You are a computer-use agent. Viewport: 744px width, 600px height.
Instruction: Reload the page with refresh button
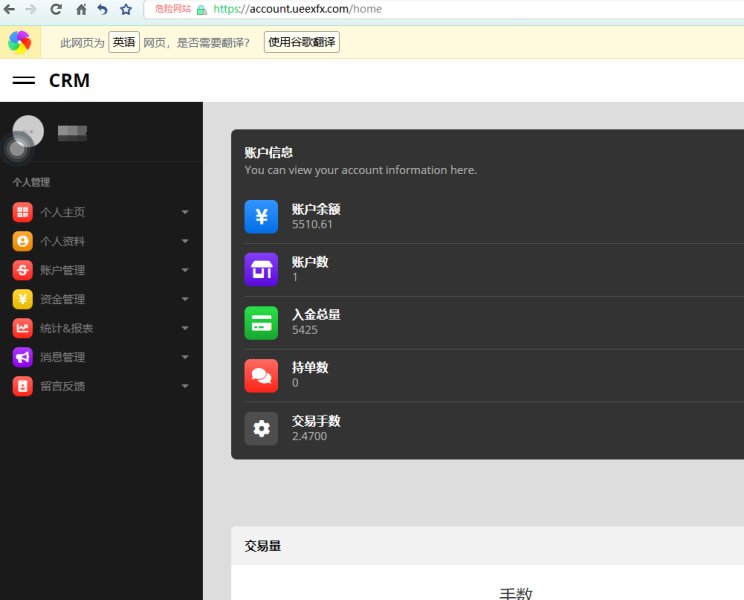[56, 9]
